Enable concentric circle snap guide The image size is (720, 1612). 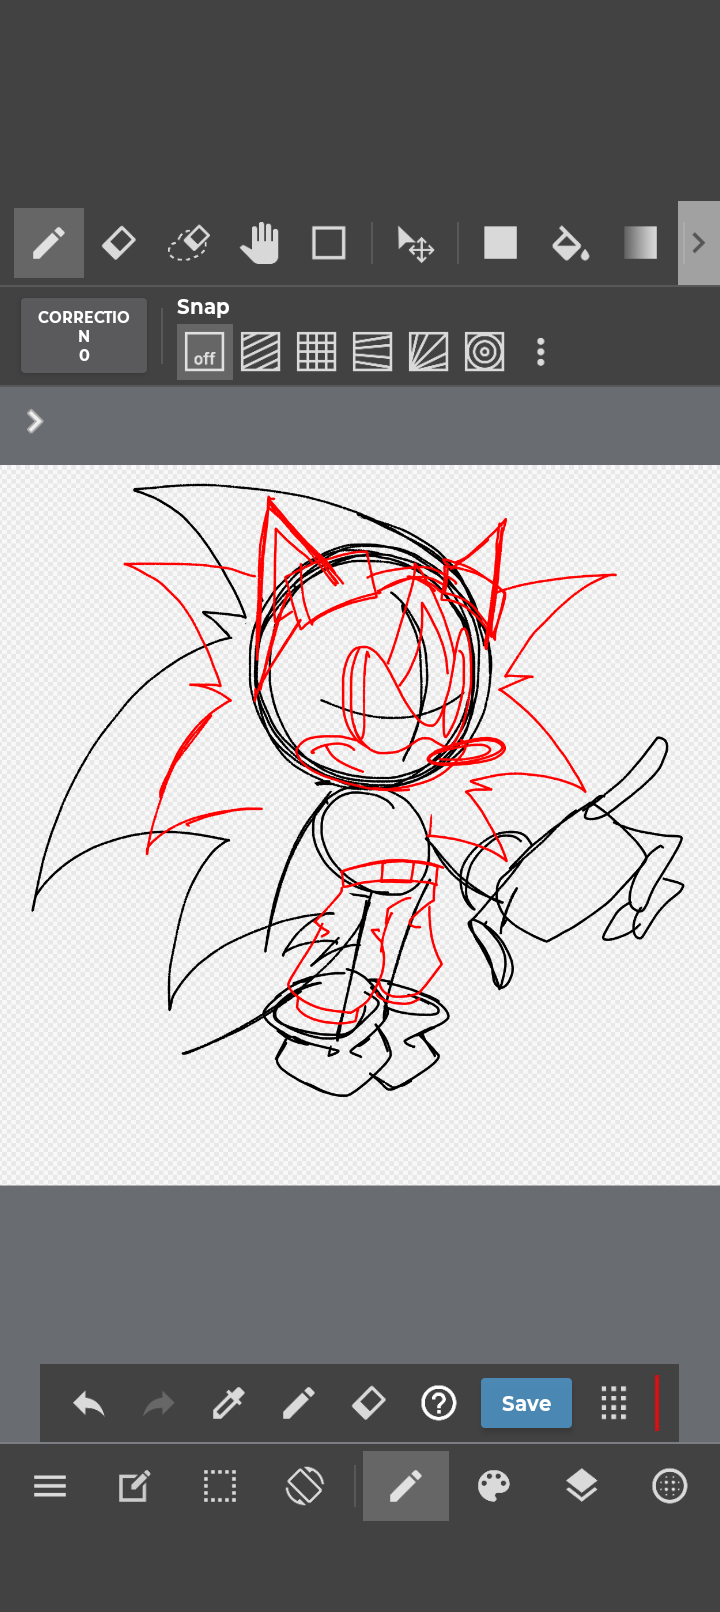(485, 352)
